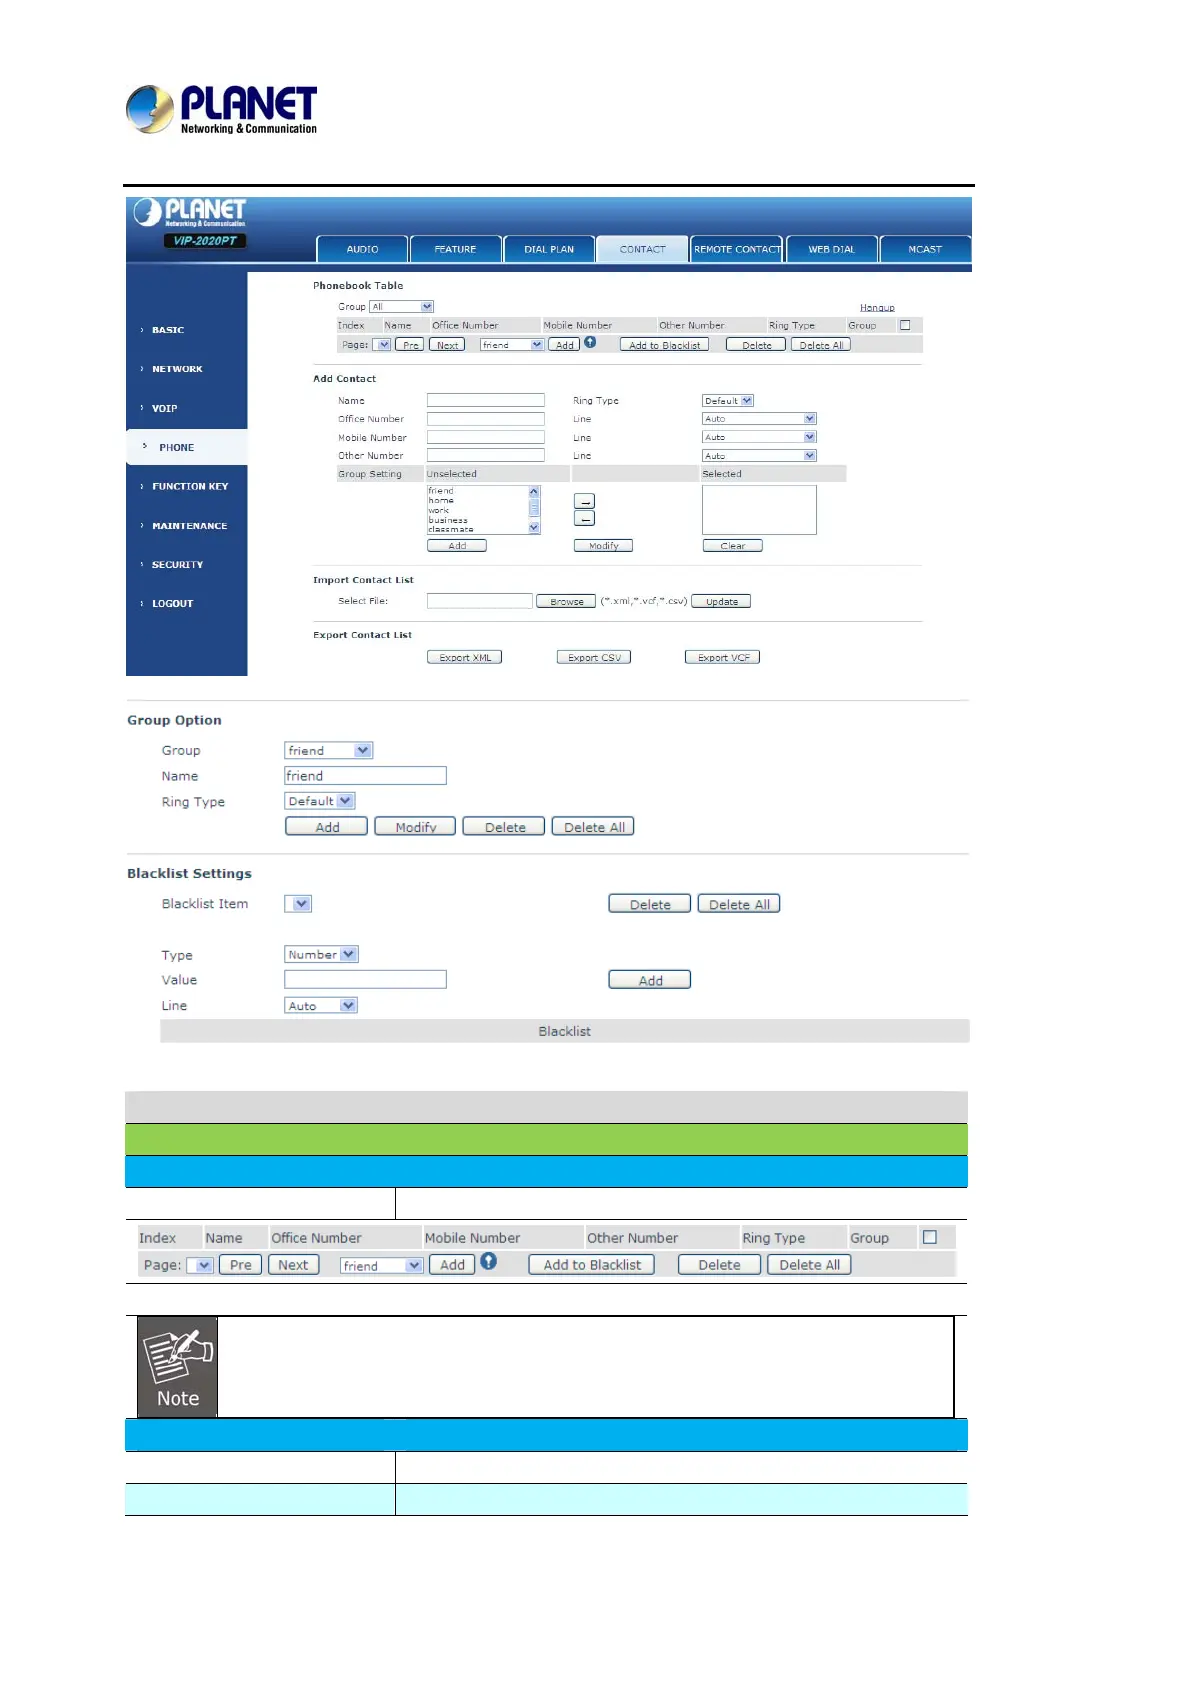Open the Line dropdown beside Office Number

coord(760,419)
